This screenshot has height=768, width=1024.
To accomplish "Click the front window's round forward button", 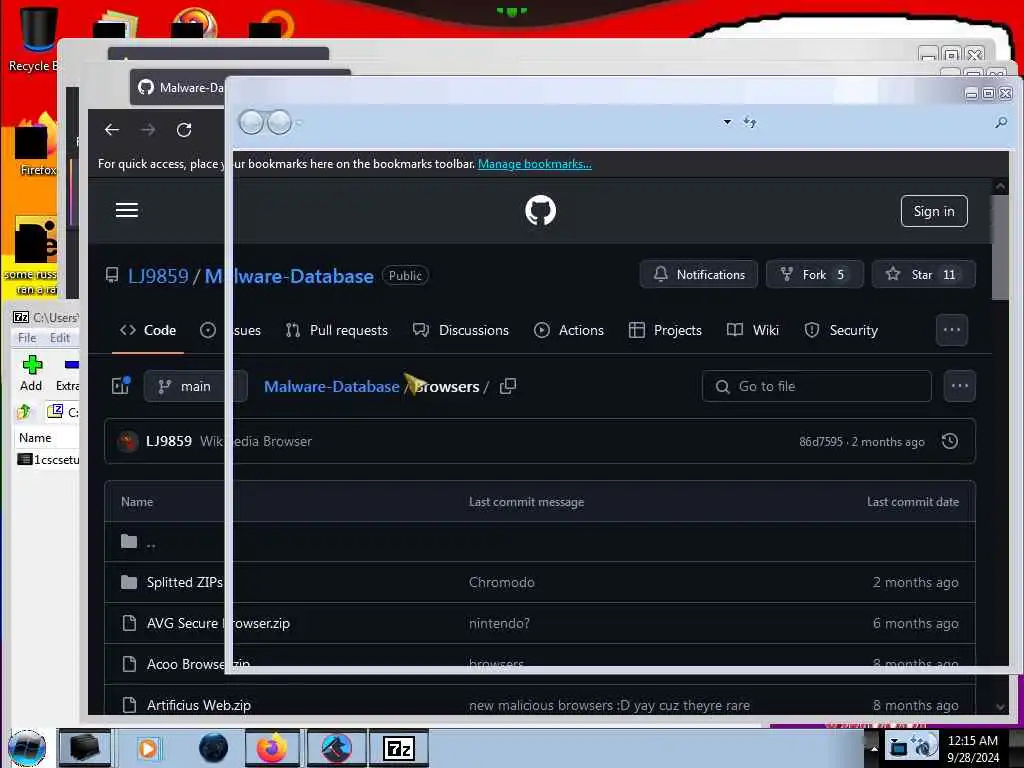I will pyautogui.click(x=280, y=122).
